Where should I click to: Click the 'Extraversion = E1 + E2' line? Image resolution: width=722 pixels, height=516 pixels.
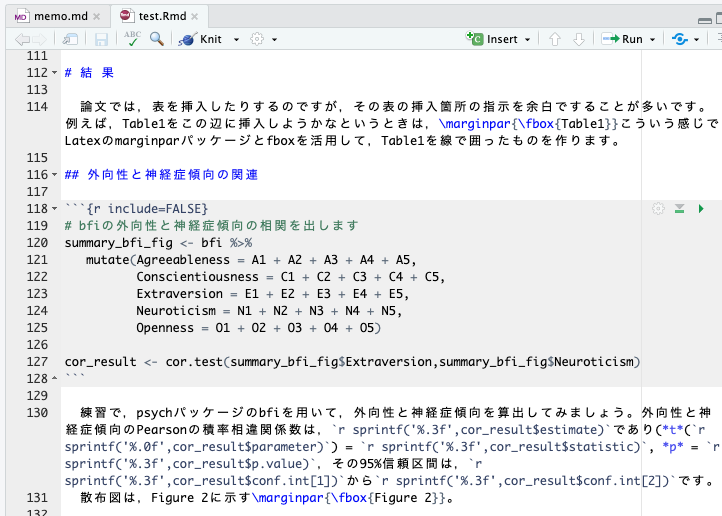[x=273, y=294]
